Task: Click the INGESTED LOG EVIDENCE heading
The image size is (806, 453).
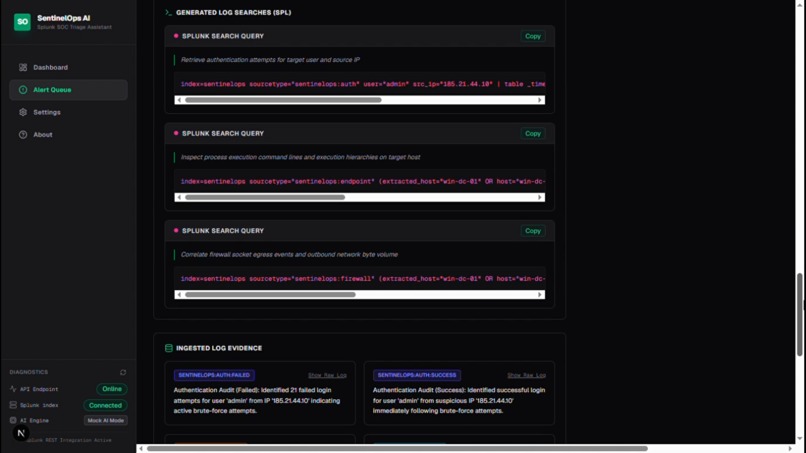Action: point(219,348)
